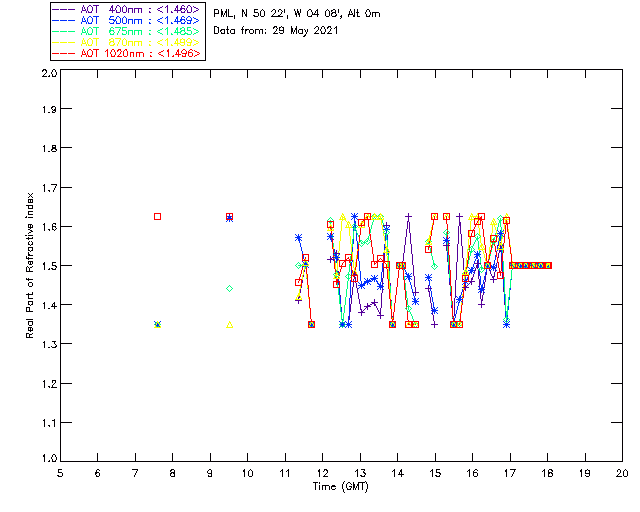The width and height of the screenshot is (640, 512).
Task: Click the y-axis tick label 1.0
Action: pos(49,458)
